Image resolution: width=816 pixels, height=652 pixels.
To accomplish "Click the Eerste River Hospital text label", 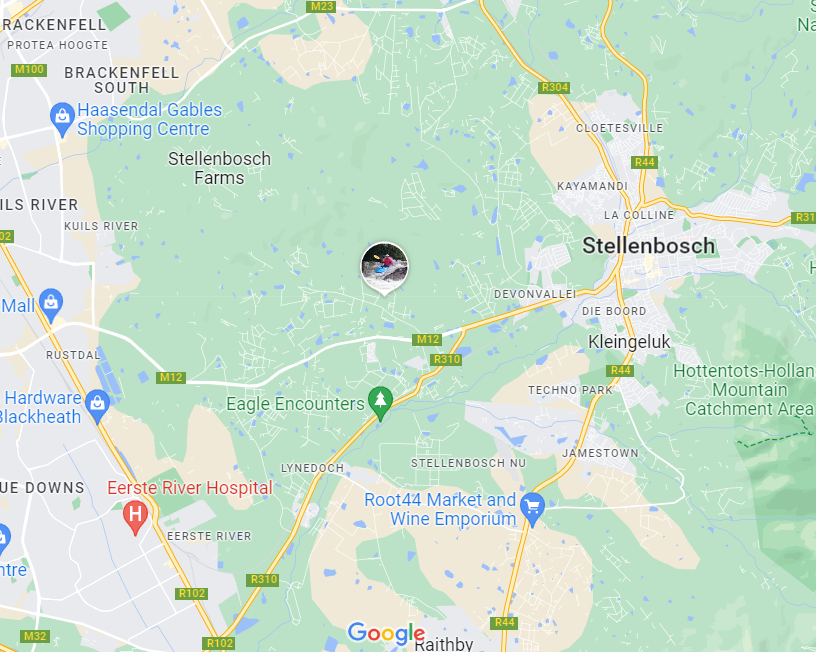I will coord(190,488).
